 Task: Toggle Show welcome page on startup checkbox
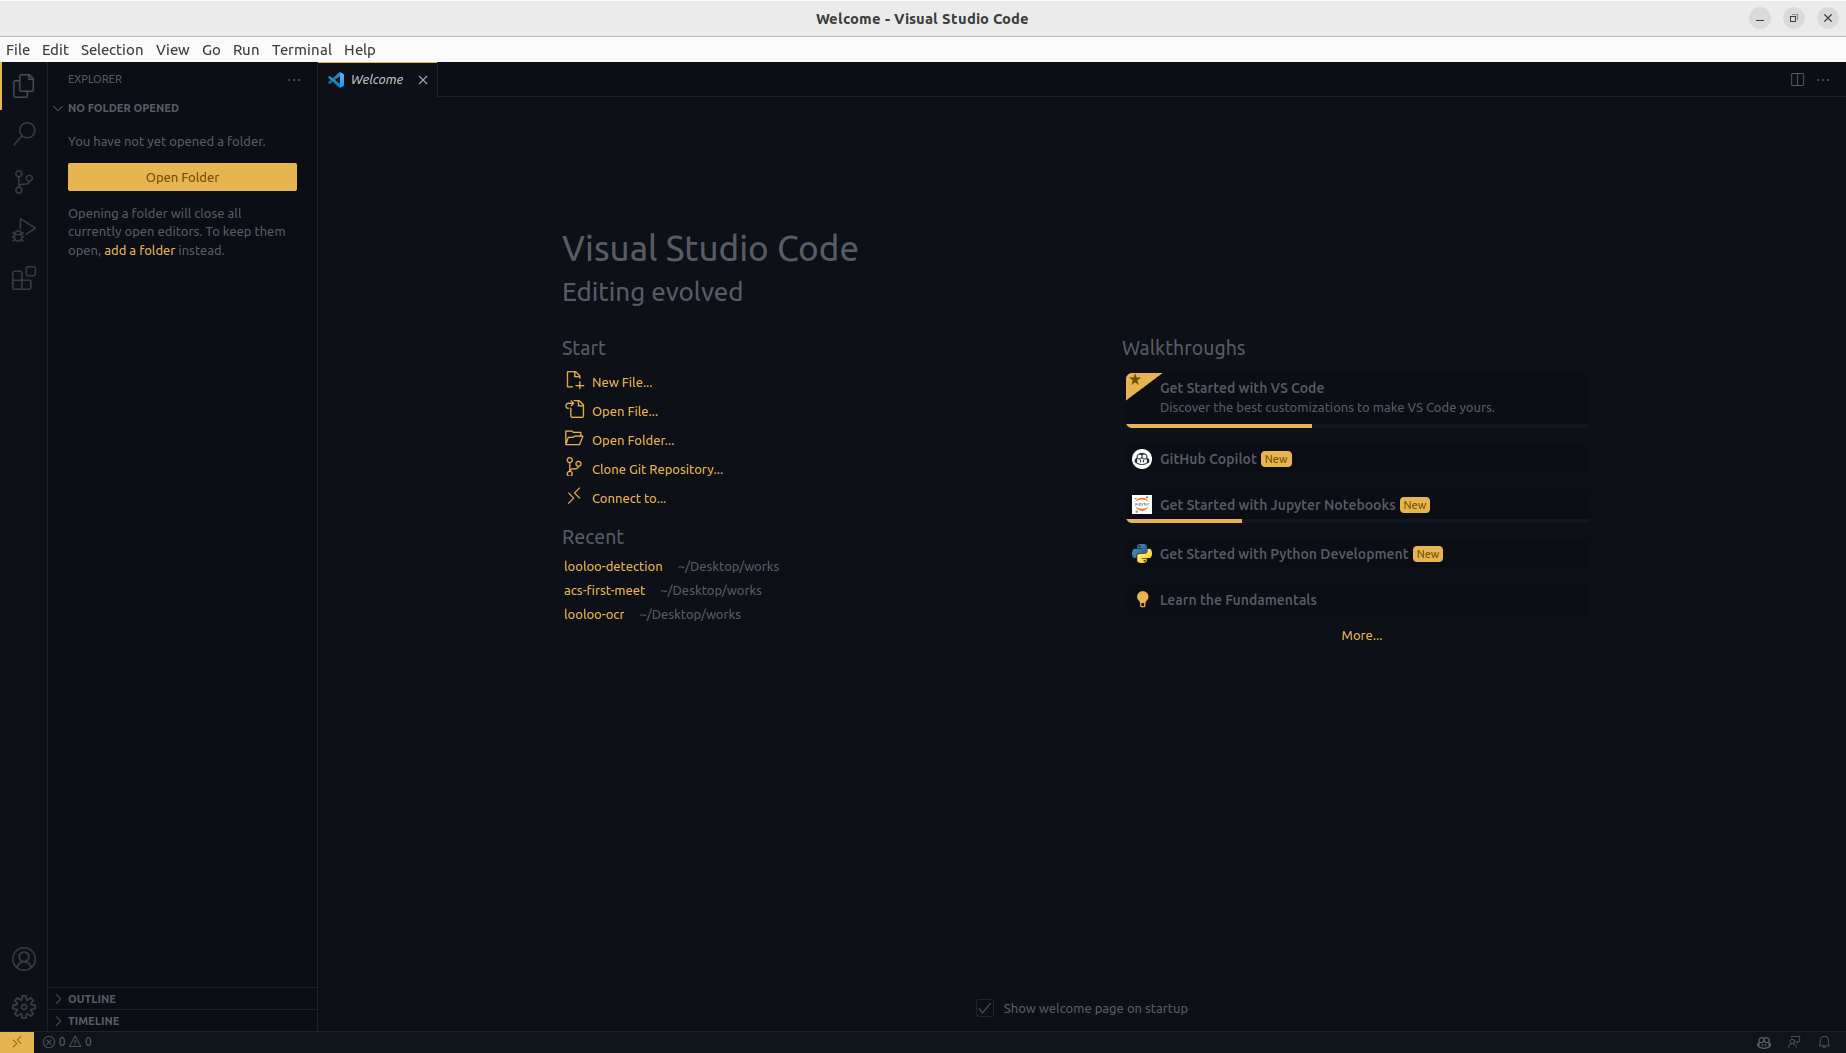click(x=985, y=1008)
